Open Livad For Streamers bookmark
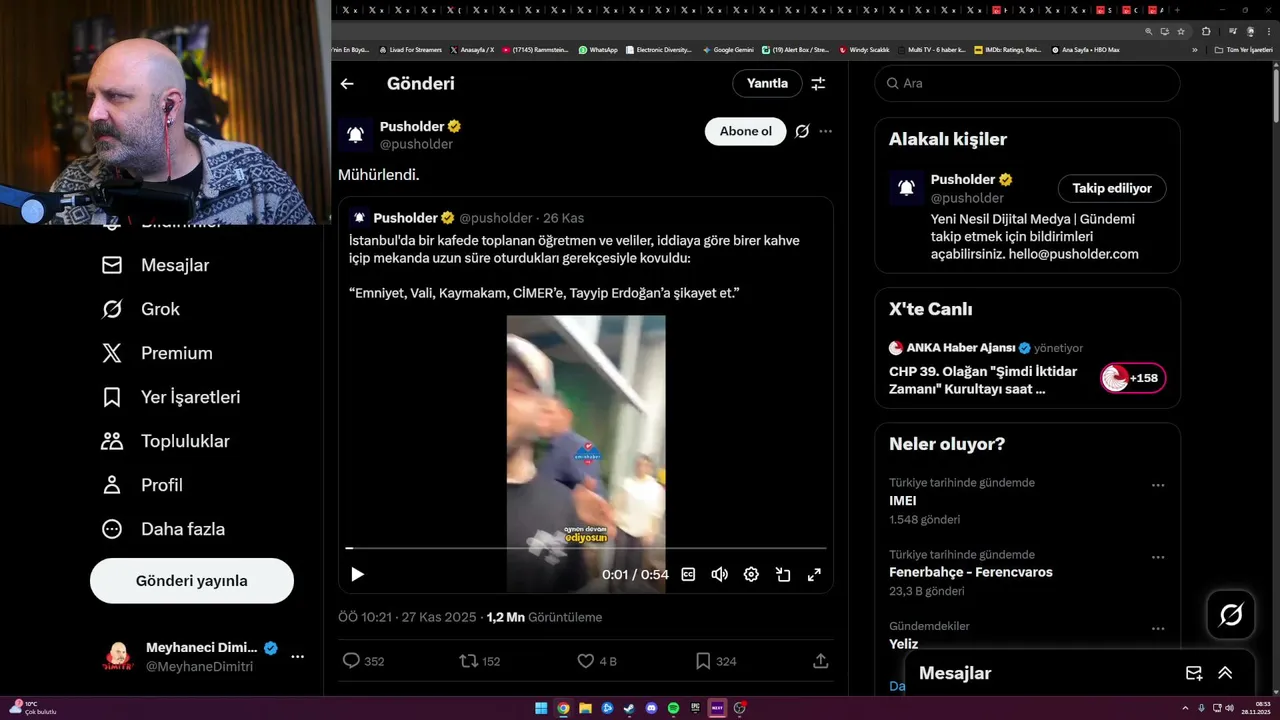This screenshot has height=720, width=1280. tap(411, 49)
